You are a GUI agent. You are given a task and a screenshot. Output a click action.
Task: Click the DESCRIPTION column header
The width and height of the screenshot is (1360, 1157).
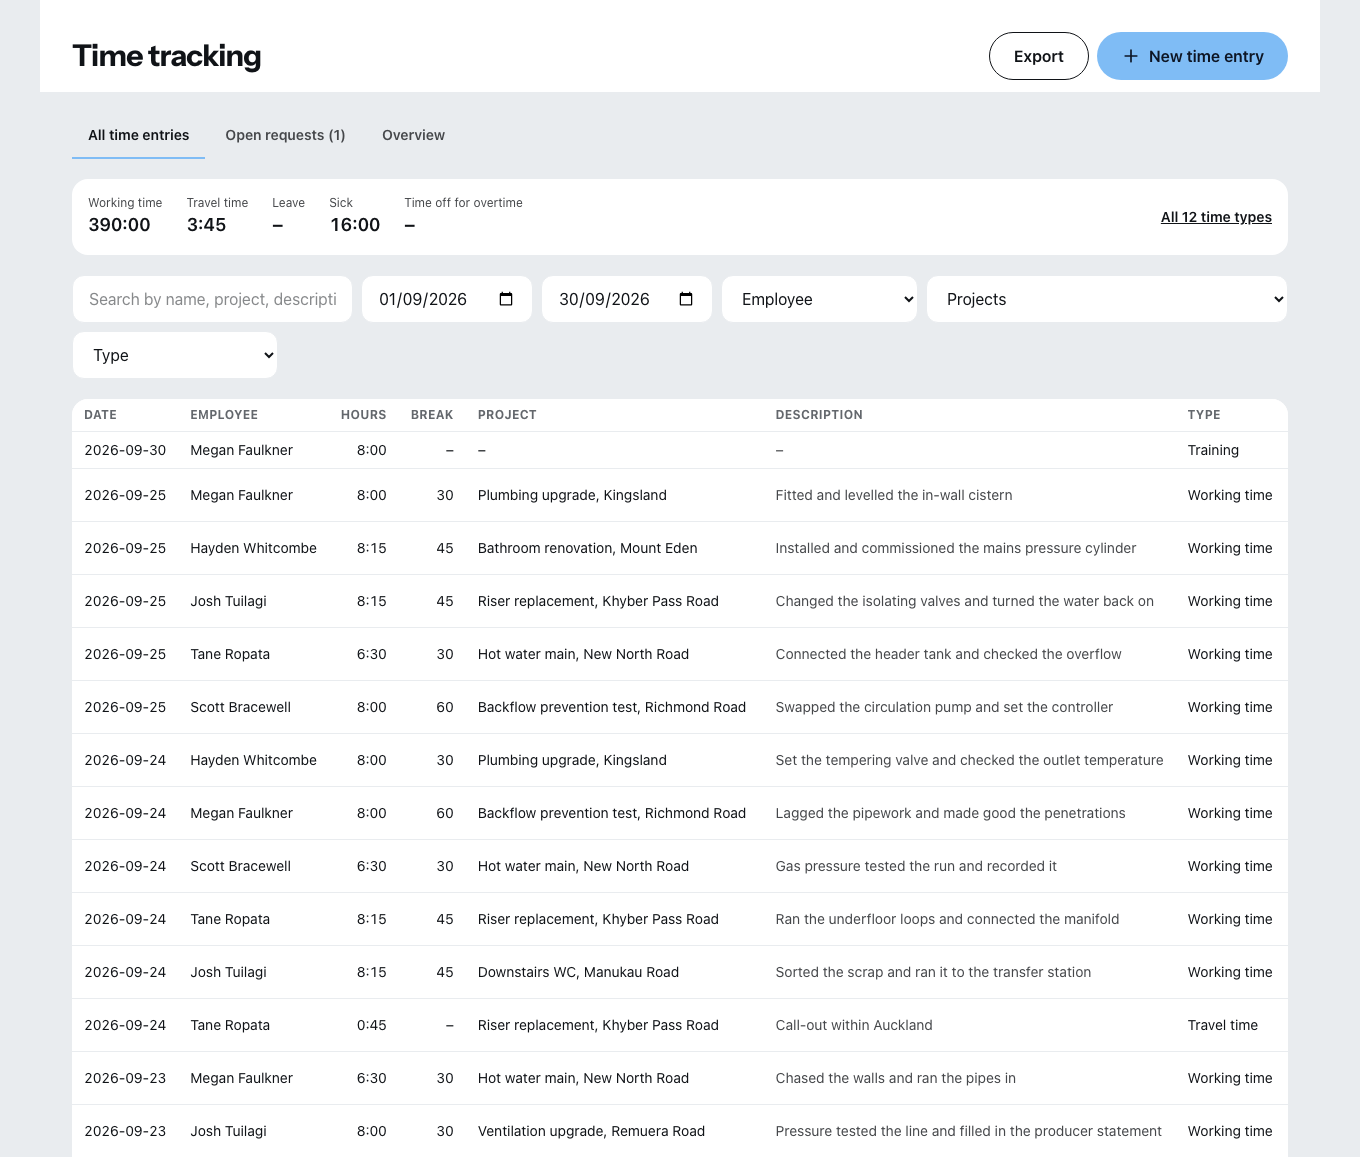pyautogui.click(x=819, y=415)
